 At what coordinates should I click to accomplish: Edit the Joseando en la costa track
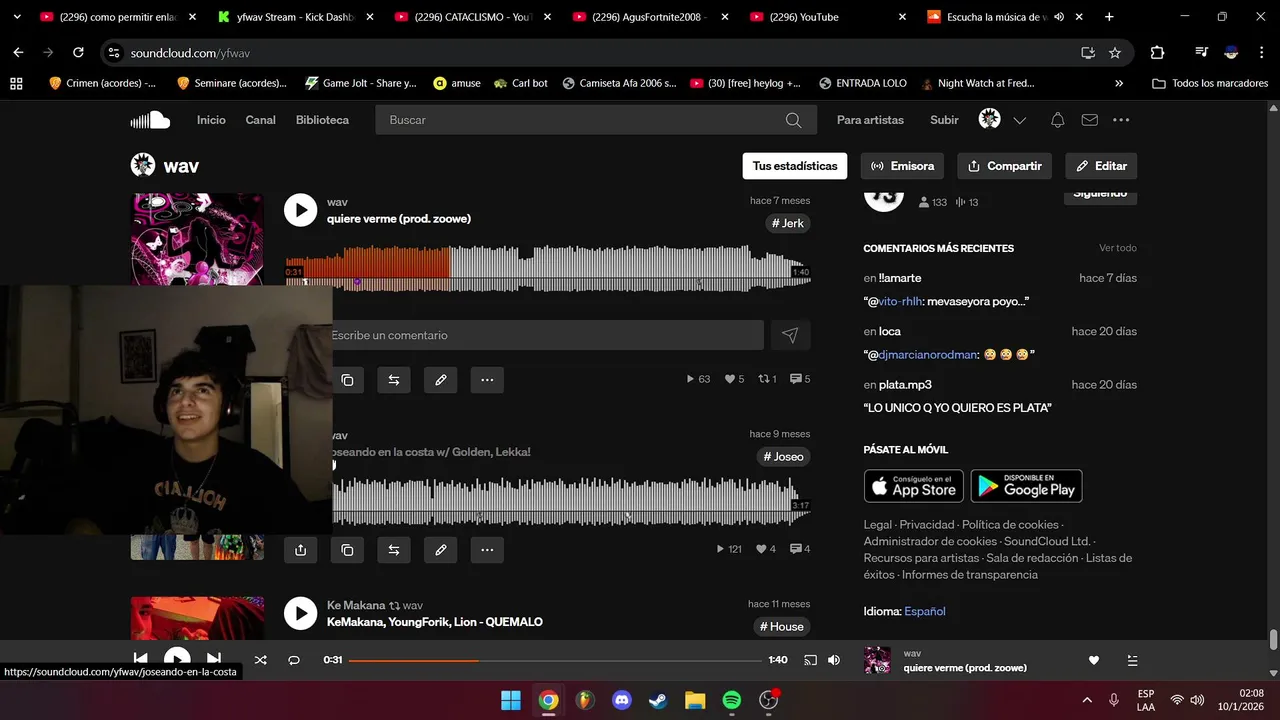pos(441,550)
